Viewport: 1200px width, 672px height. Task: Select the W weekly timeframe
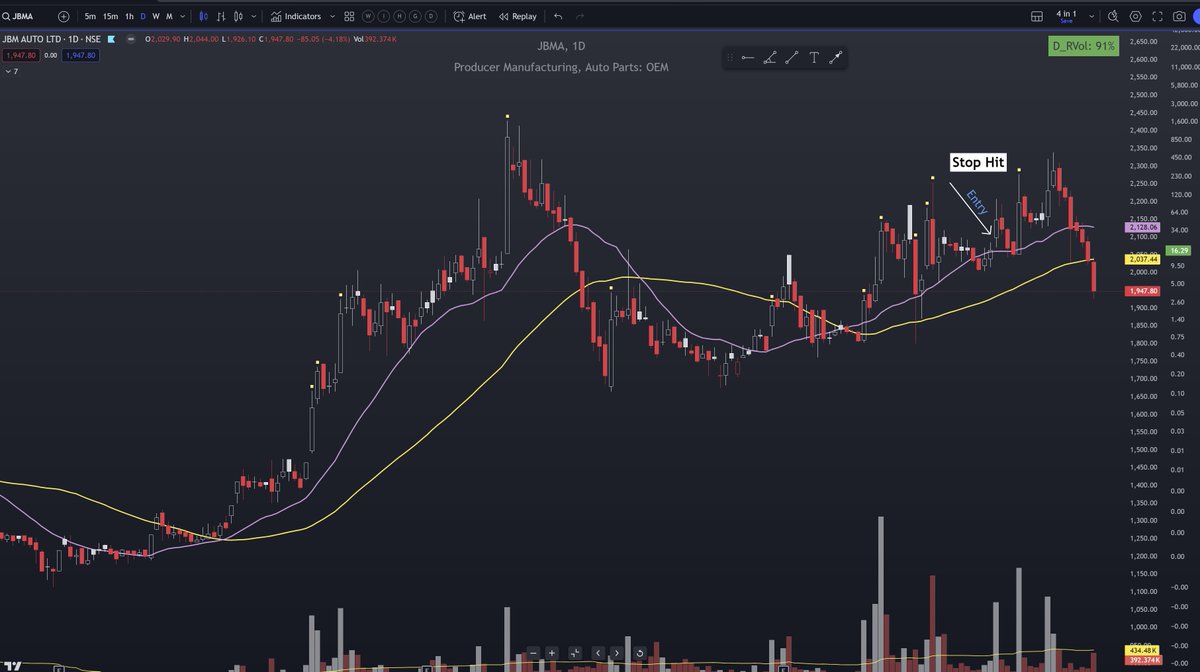coord(155,16)
